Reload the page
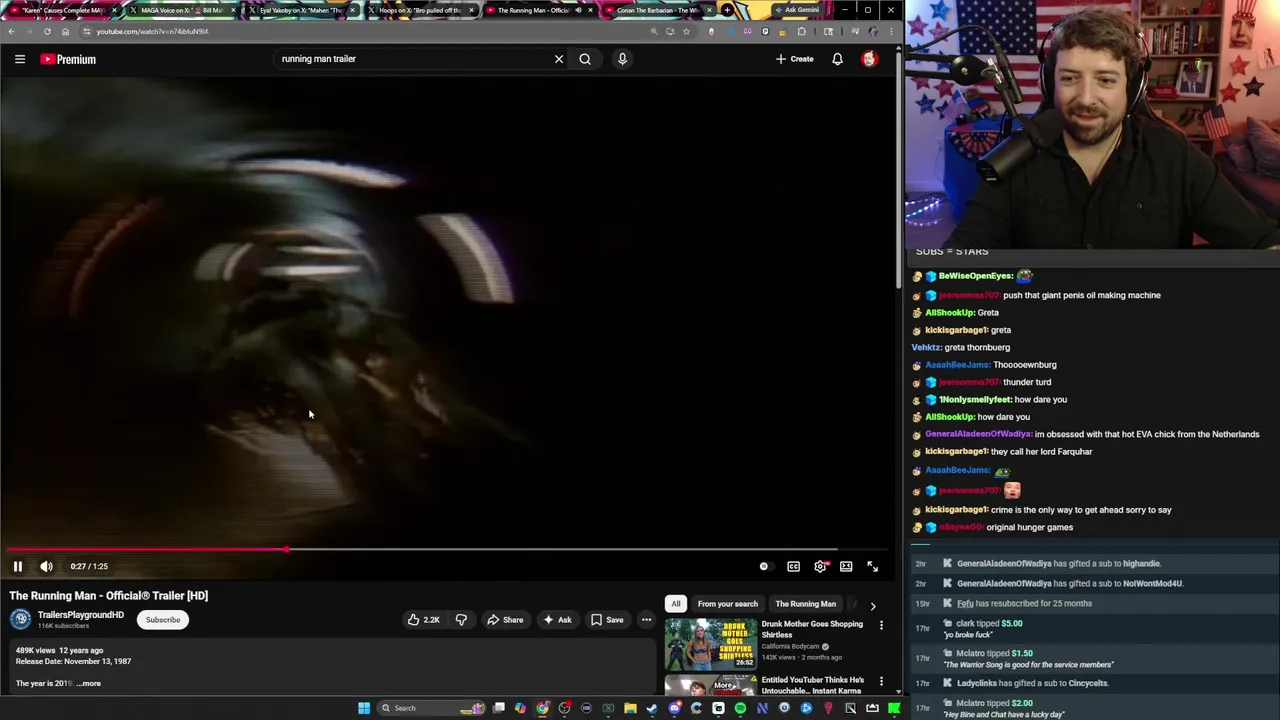 [x=47, y=31]
